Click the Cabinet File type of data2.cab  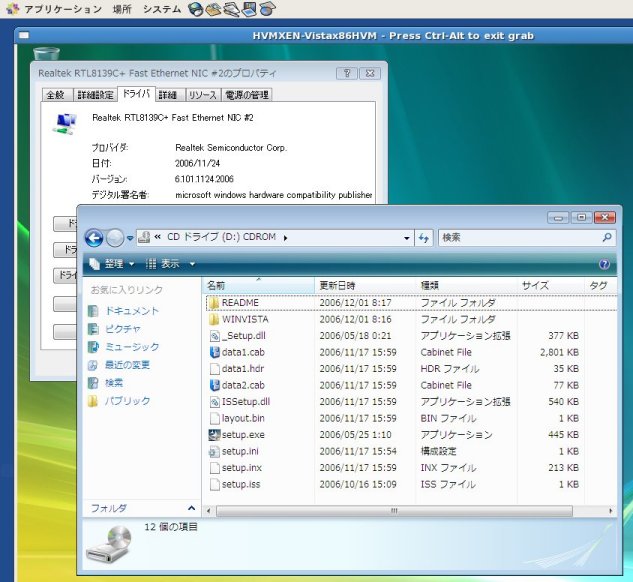(x=446, y=385)
